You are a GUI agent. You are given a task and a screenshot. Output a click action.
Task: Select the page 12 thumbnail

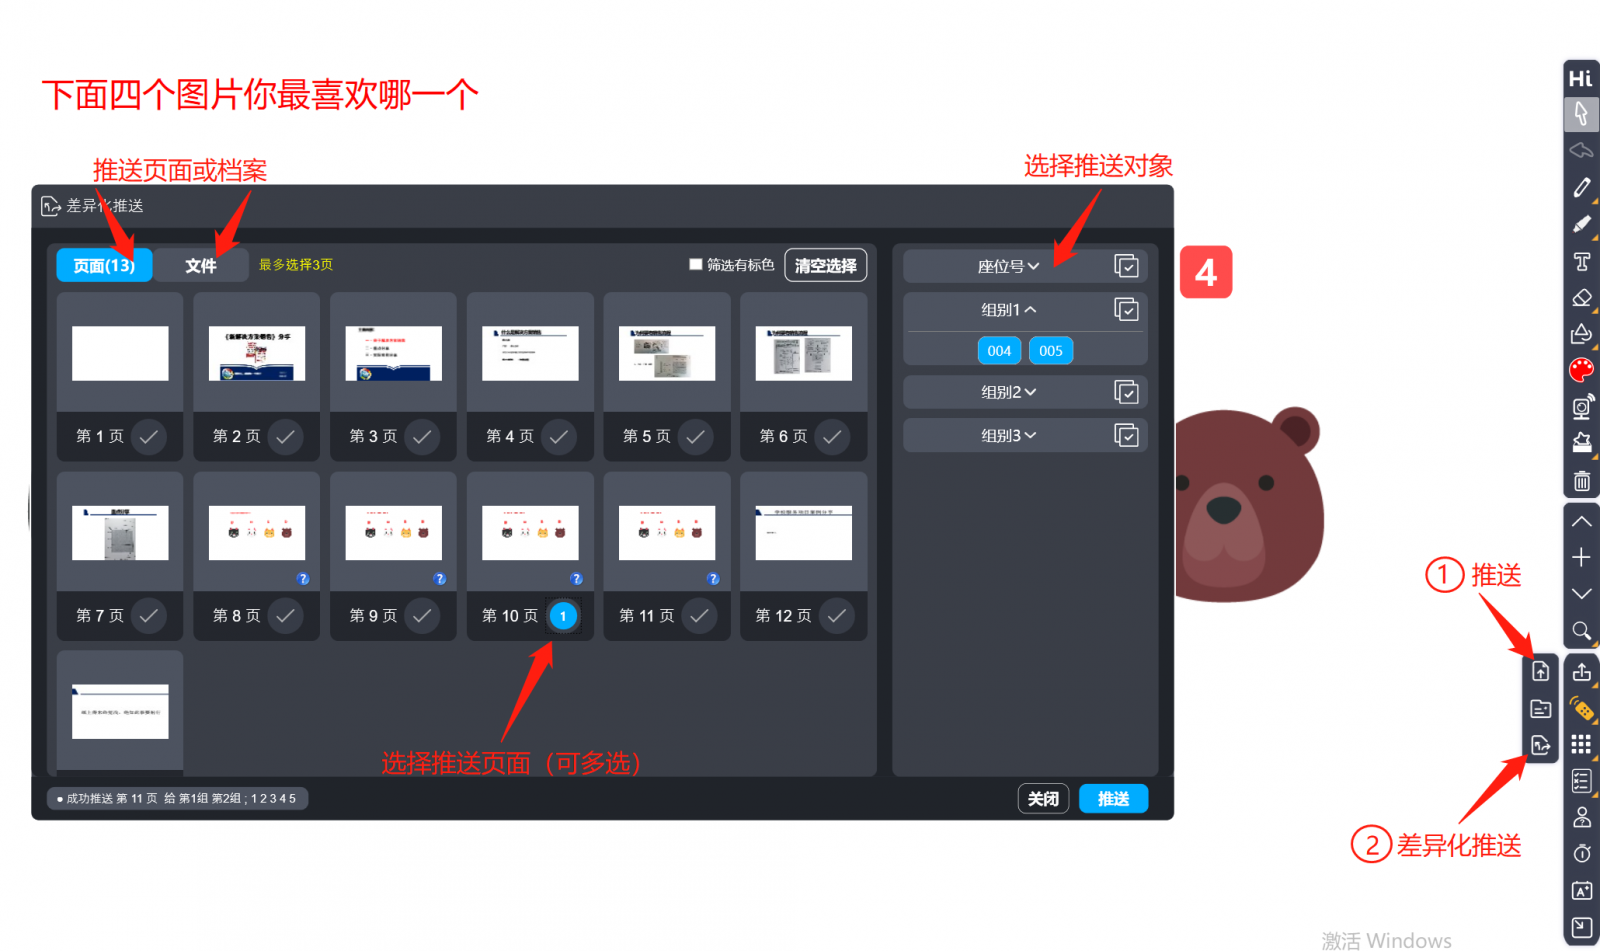(803, 533)
